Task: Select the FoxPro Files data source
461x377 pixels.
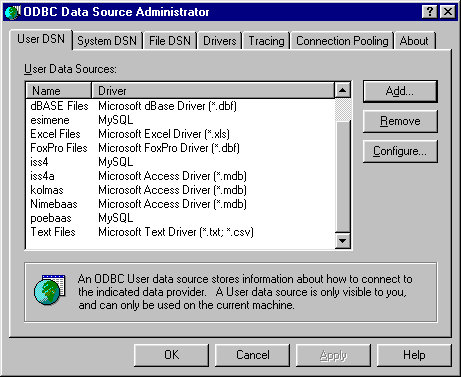Action: click(59, 148)
